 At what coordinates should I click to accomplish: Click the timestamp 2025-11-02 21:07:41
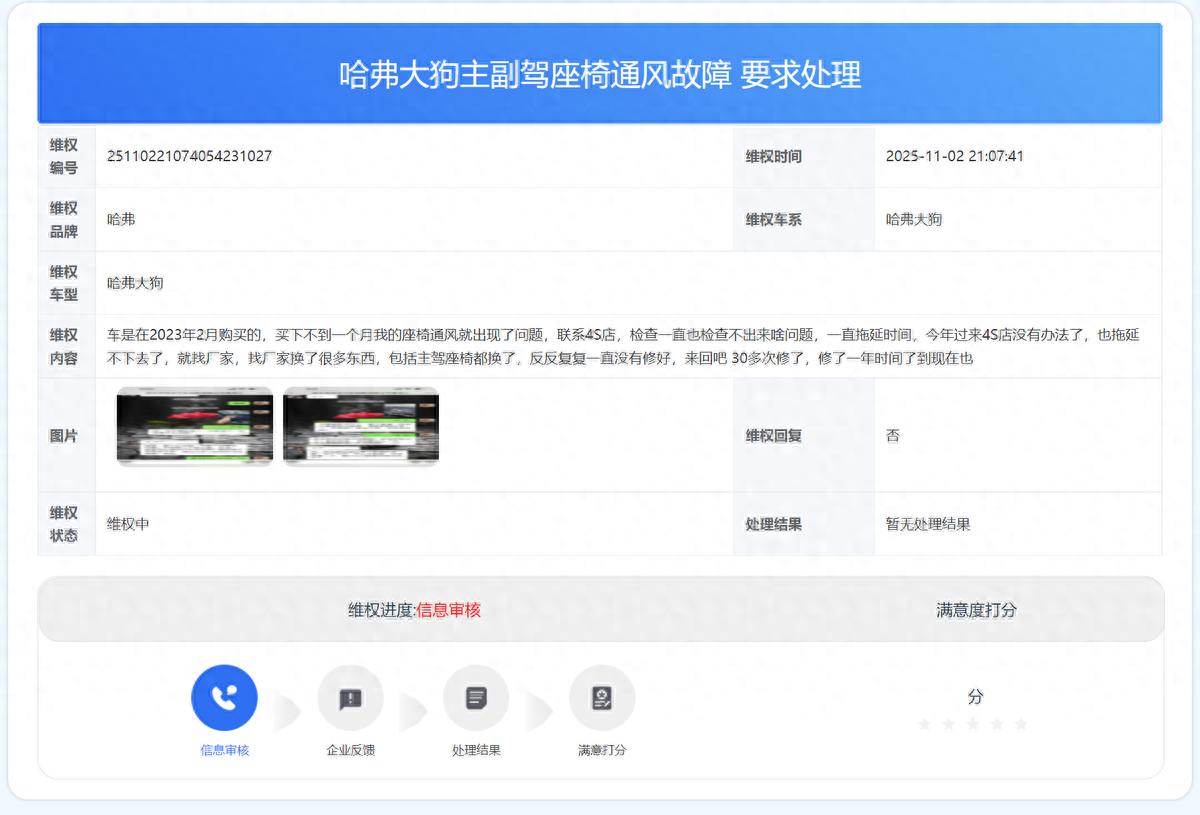click(x=955, y=156)
